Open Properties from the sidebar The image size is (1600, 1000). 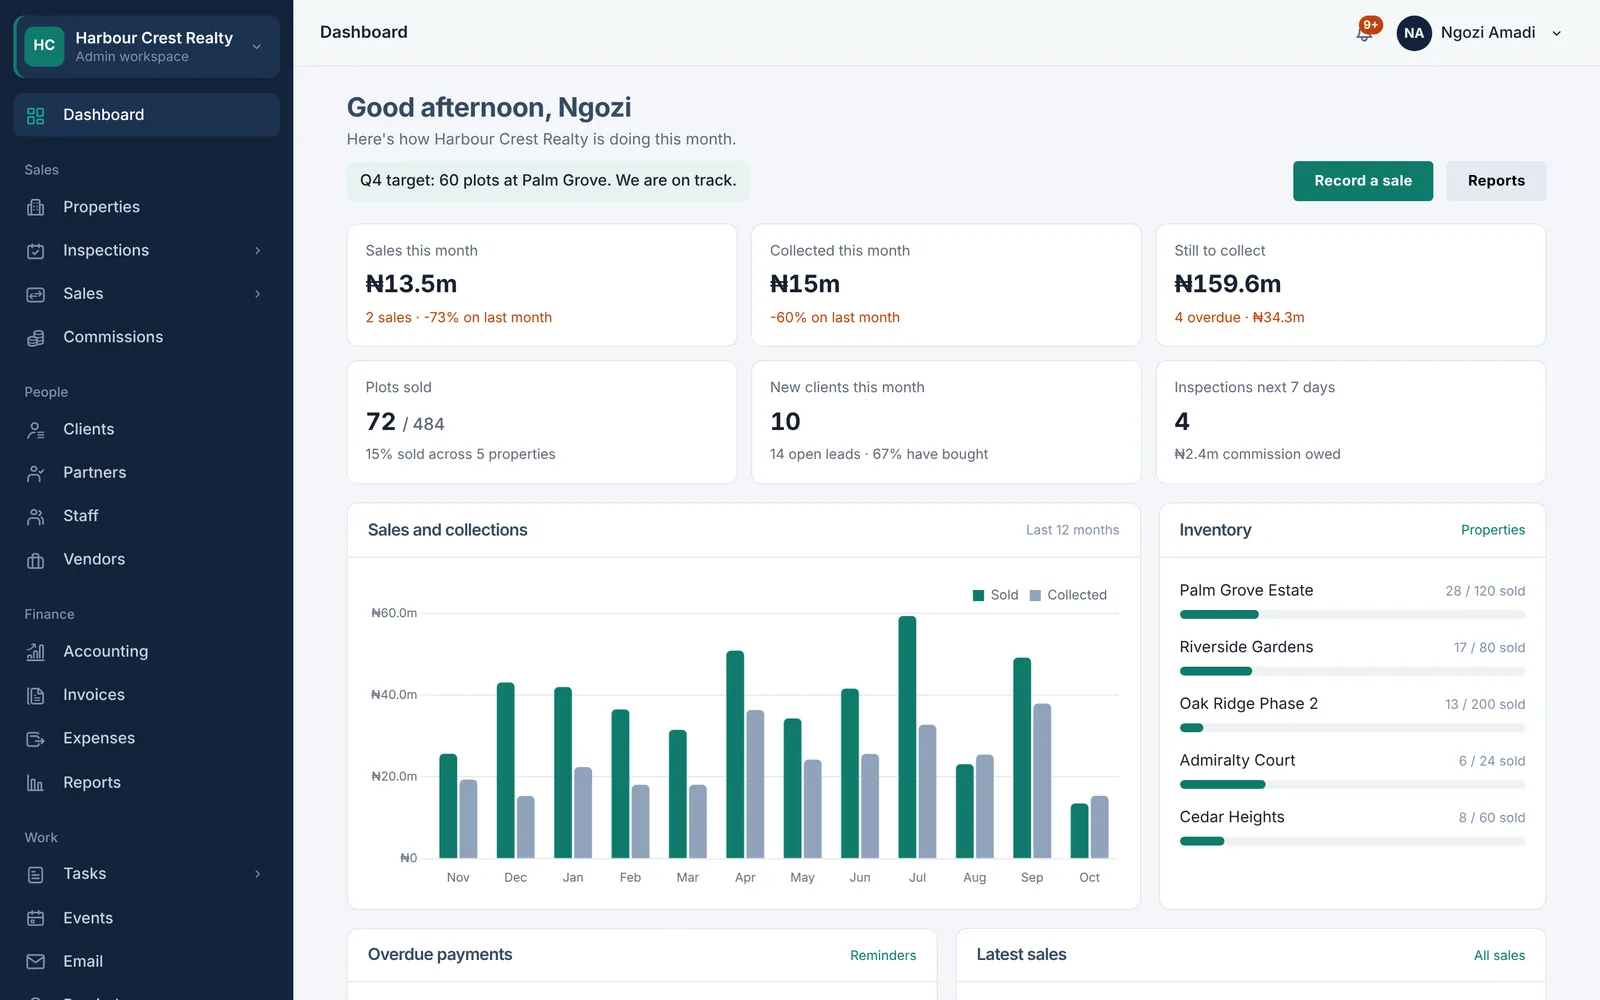click(147, 207)
